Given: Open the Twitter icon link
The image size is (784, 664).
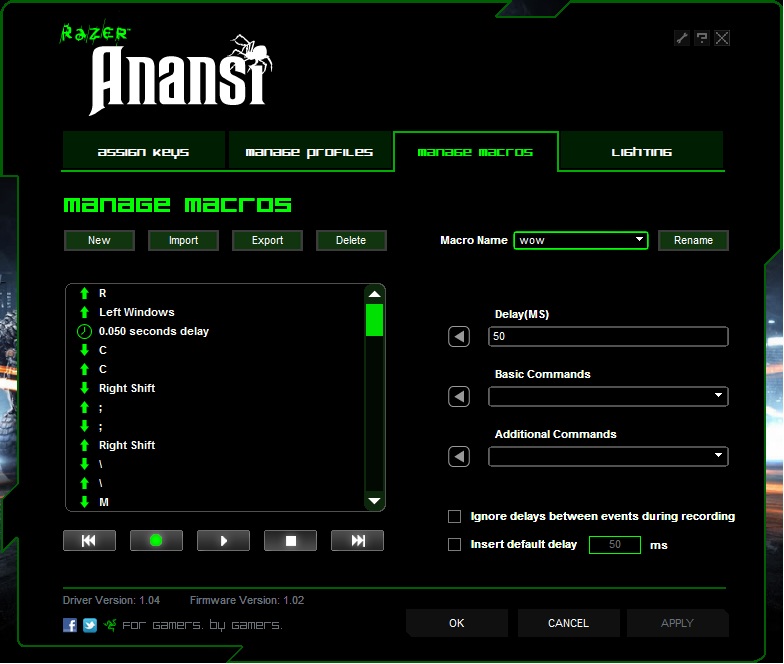Looking at the screenshot, I should click(x=90, y=625).
